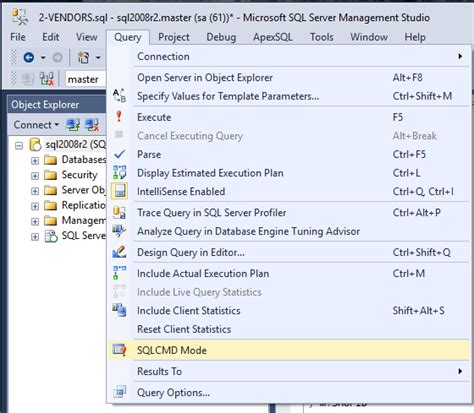
Task: Open the master database combo box
Action: (85, 79)
